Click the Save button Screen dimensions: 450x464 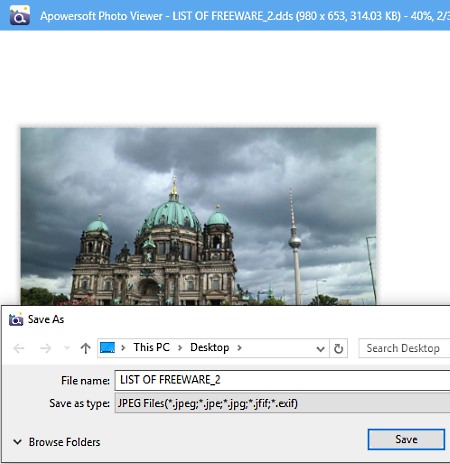pos(406,439)
